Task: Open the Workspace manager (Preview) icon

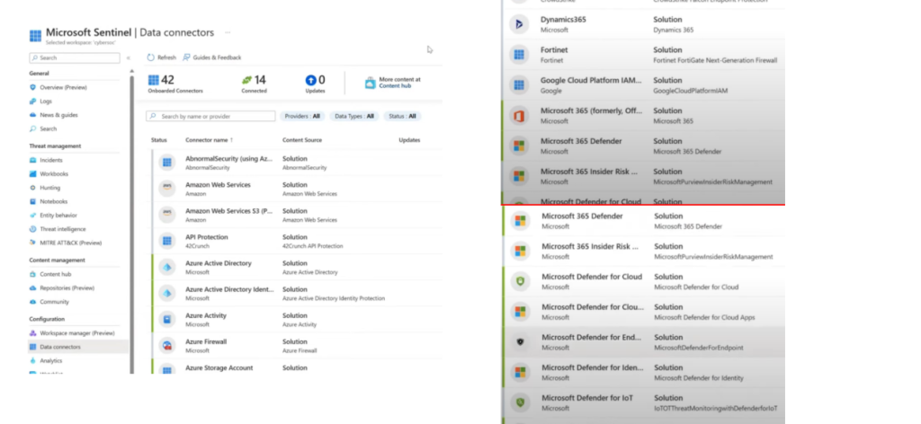Action: click(33, 333)
